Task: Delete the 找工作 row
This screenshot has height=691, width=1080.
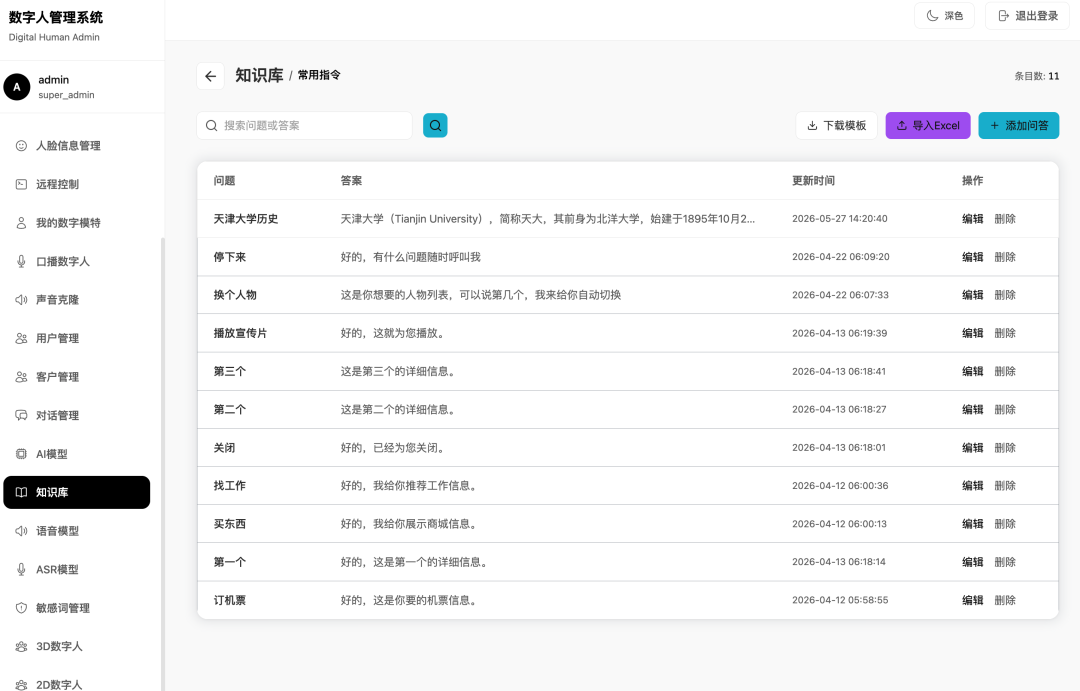Action: coord(1005,486)
